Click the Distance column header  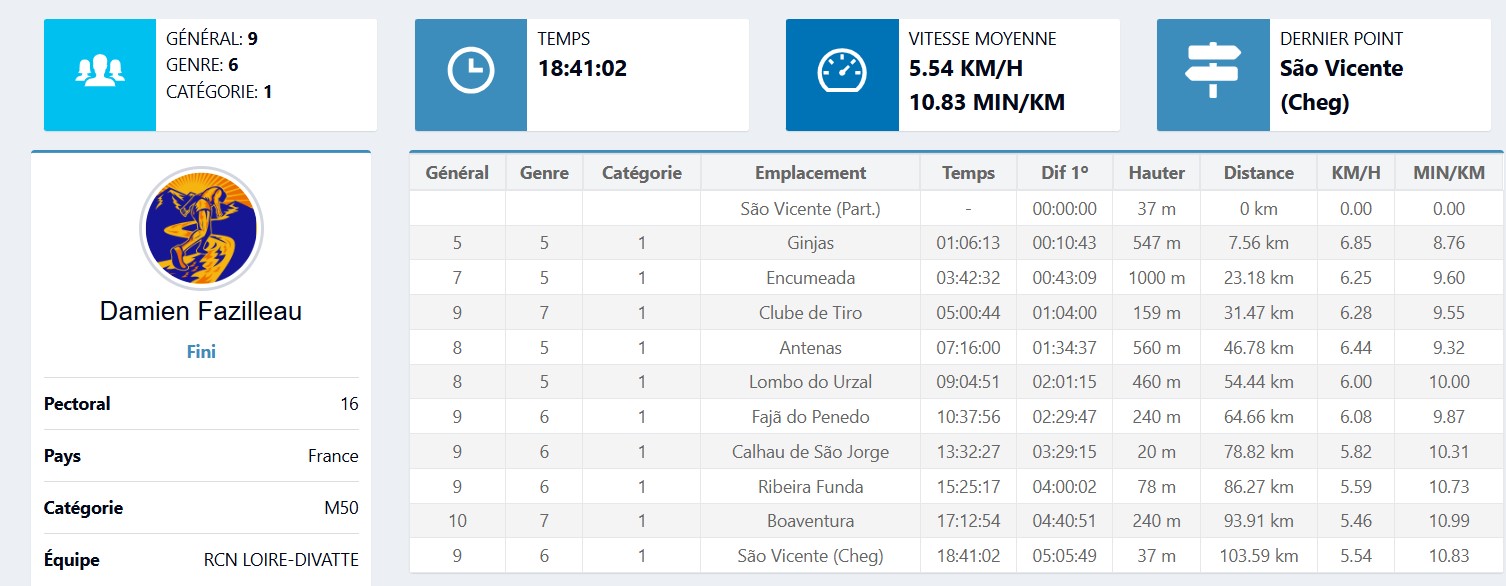click(x=1258, y=173)
